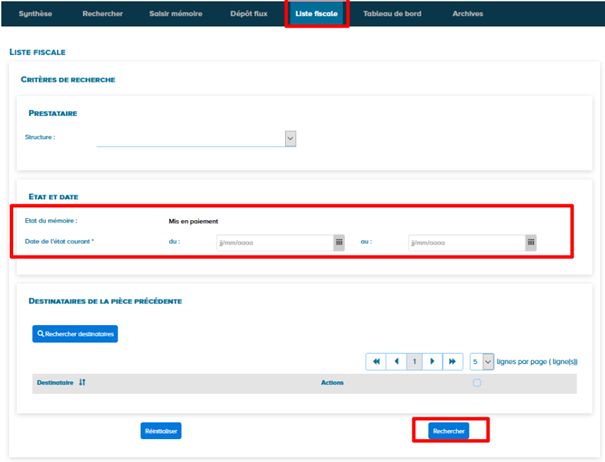Screen dimensions: 605x462
Task: Go to next page of results
Action: click(432, 361)
